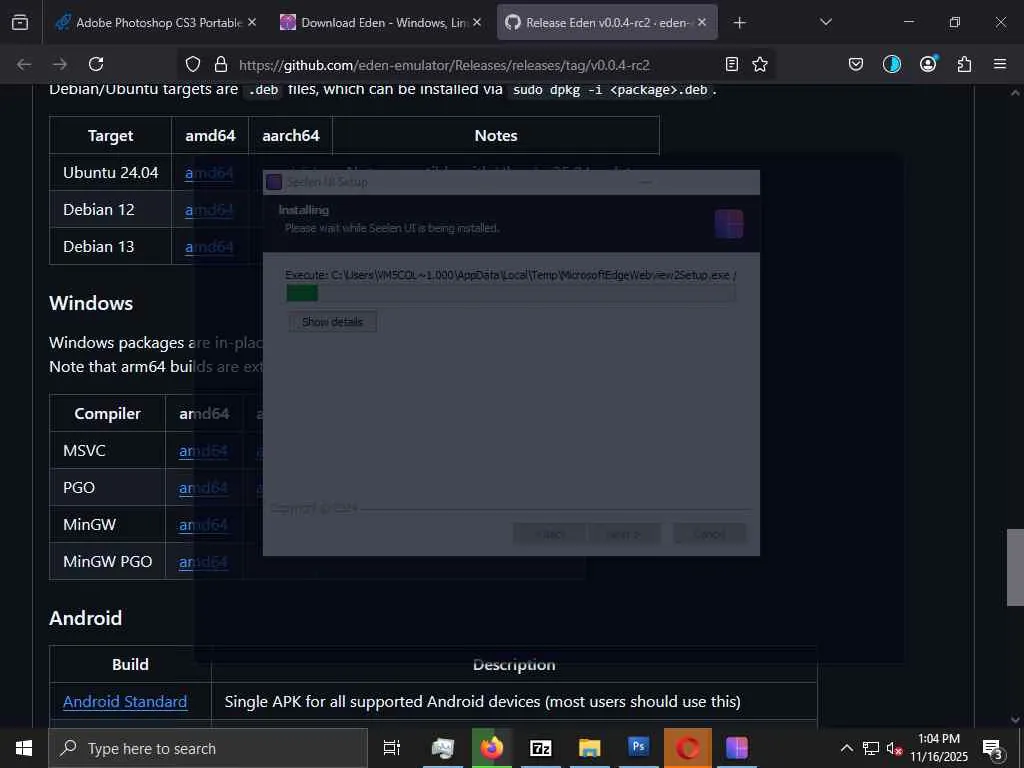The image size is (1024, 768).
Task: Open the Android Standard APK link
Action: [125, 701]
